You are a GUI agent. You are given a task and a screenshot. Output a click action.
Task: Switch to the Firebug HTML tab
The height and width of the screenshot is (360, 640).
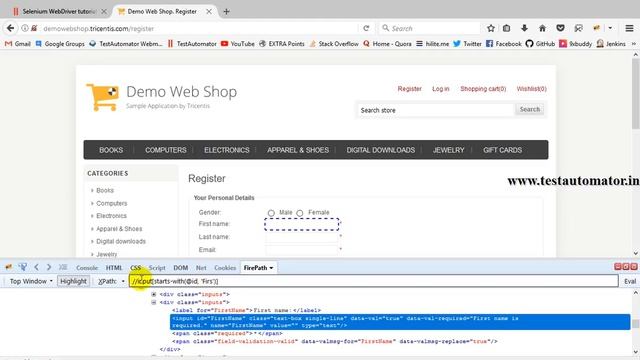[x=114, y=268]
